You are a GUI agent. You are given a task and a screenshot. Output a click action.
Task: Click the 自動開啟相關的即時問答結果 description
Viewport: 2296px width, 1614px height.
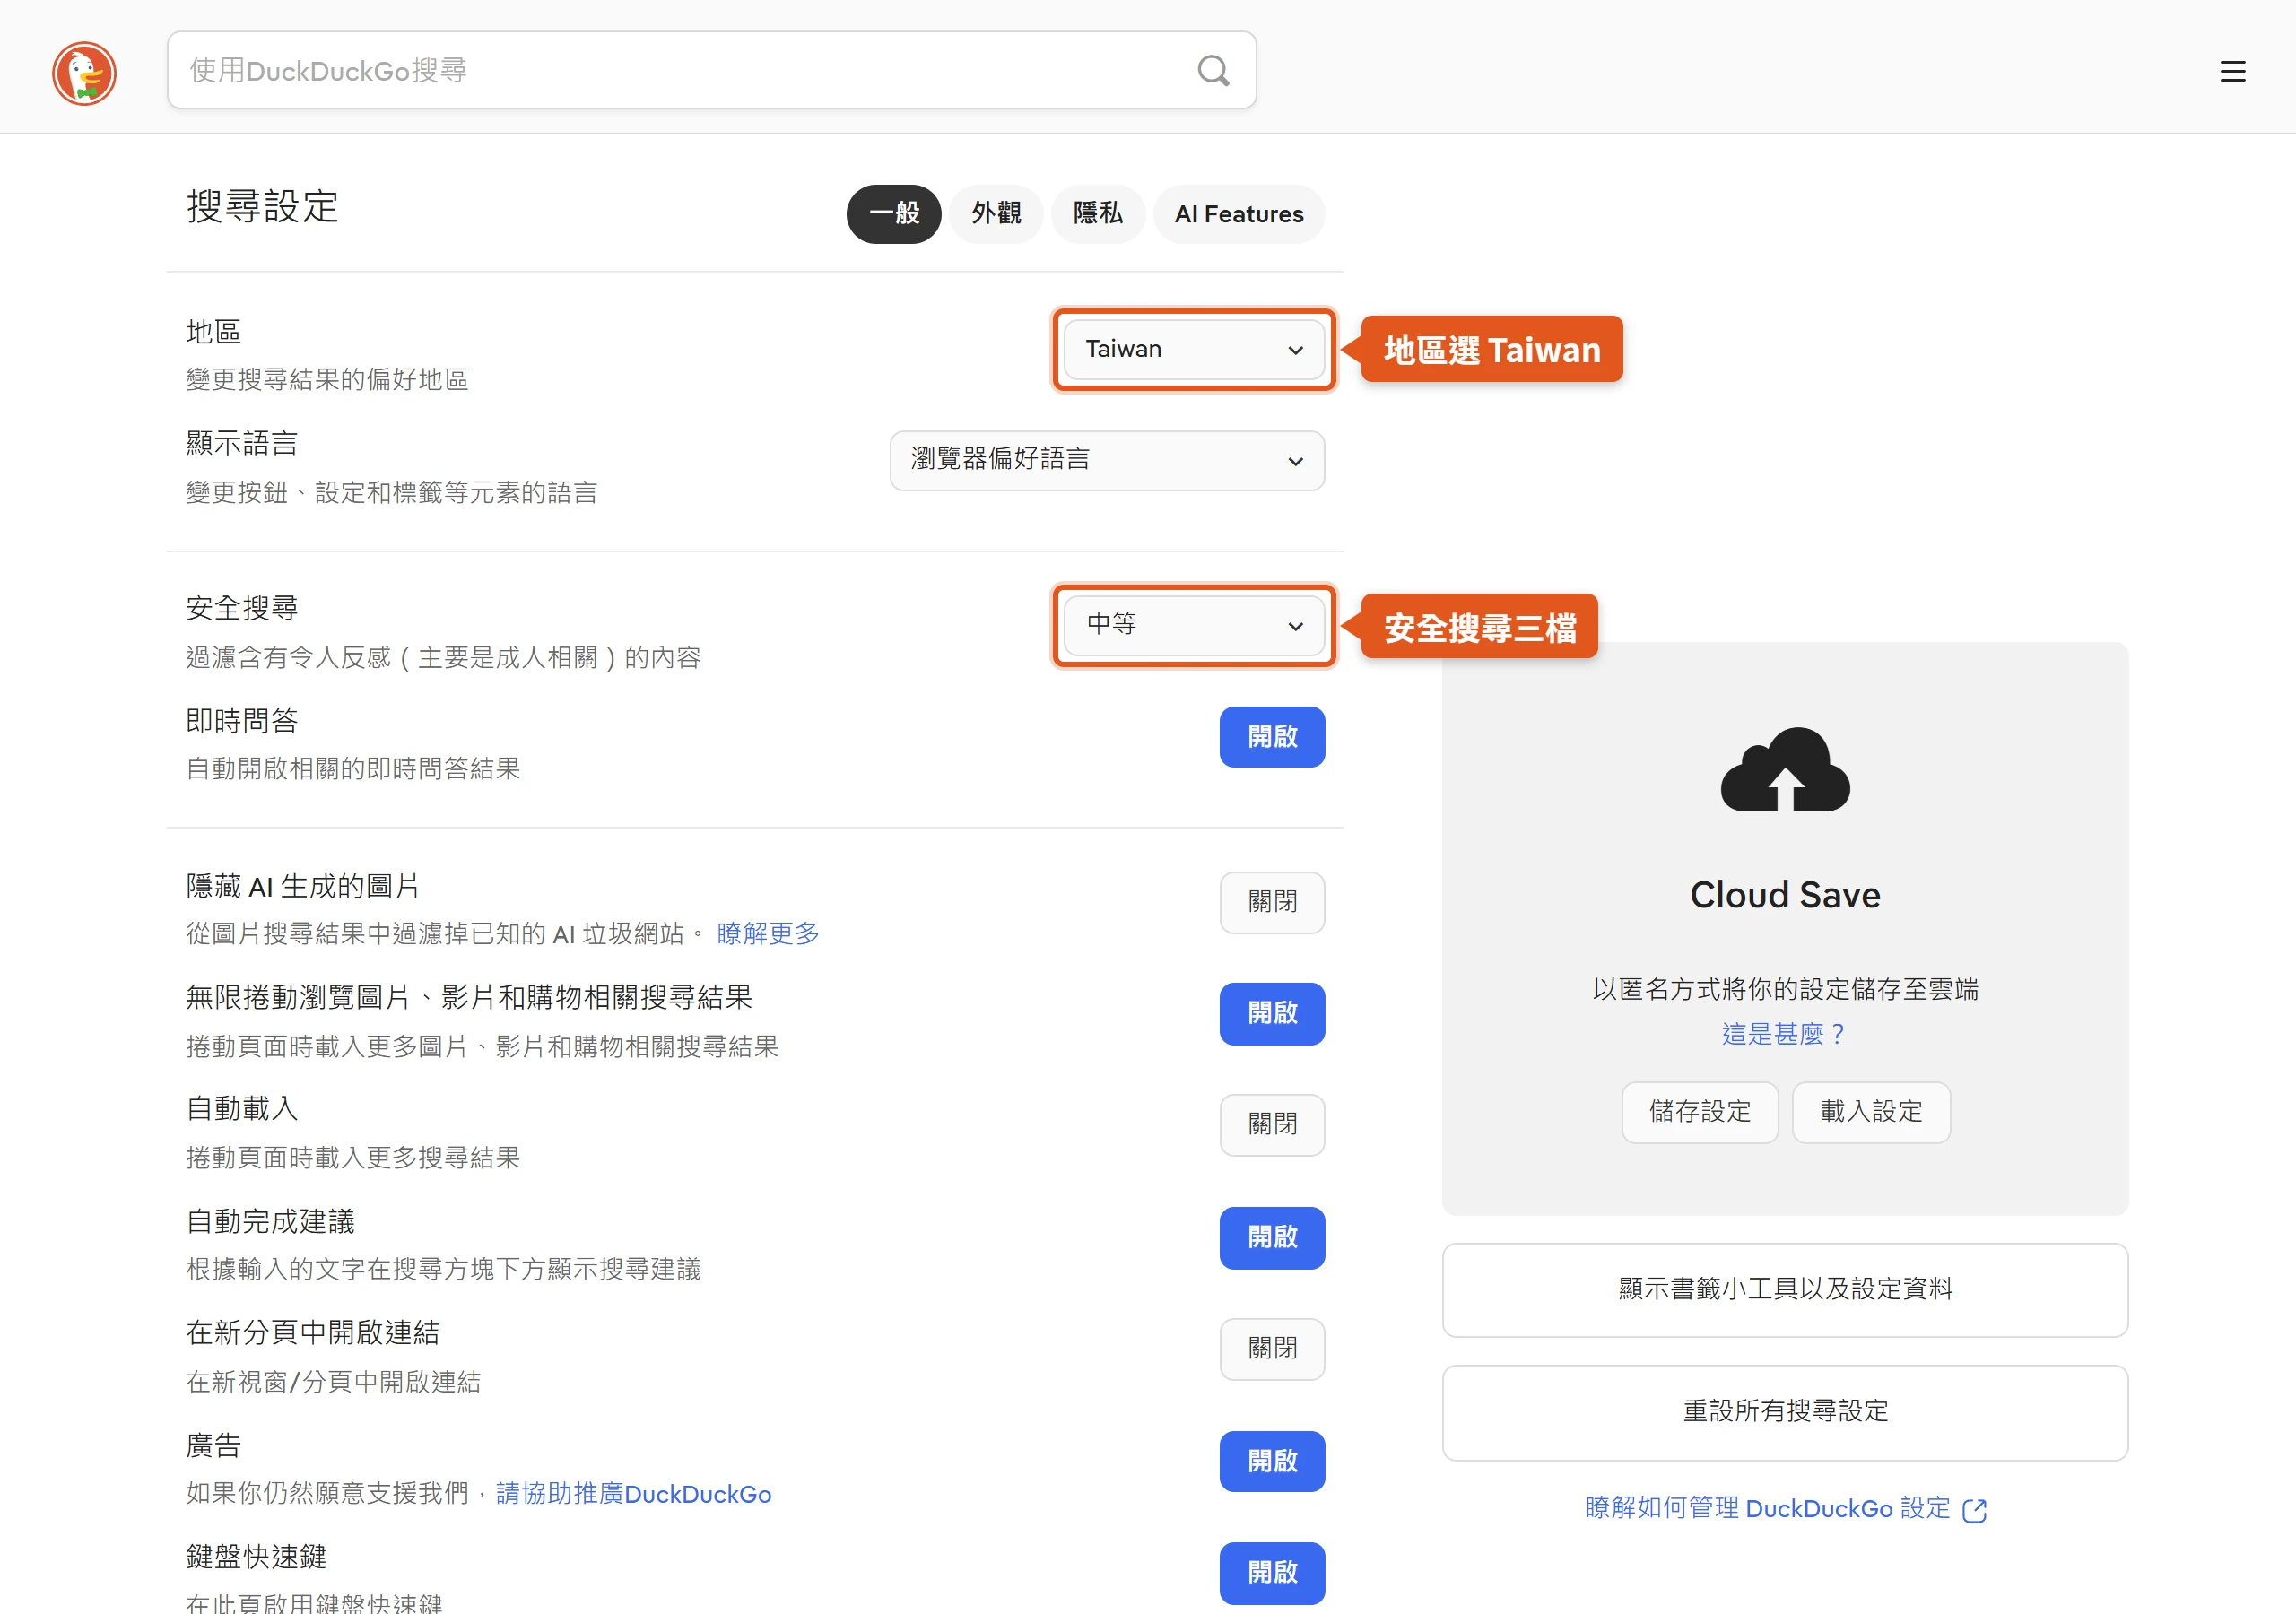pyautogui.click(x=353, y=769)
